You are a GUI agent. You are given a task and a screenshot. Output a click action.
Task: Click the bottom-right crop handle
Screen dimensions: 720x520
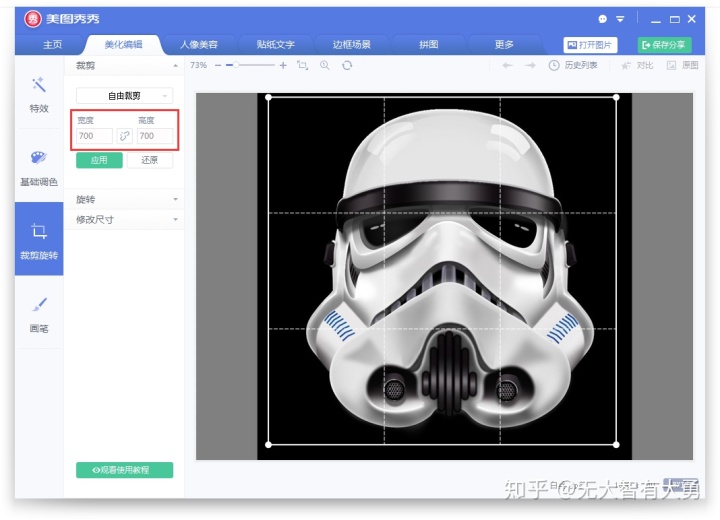pos(616,444)
